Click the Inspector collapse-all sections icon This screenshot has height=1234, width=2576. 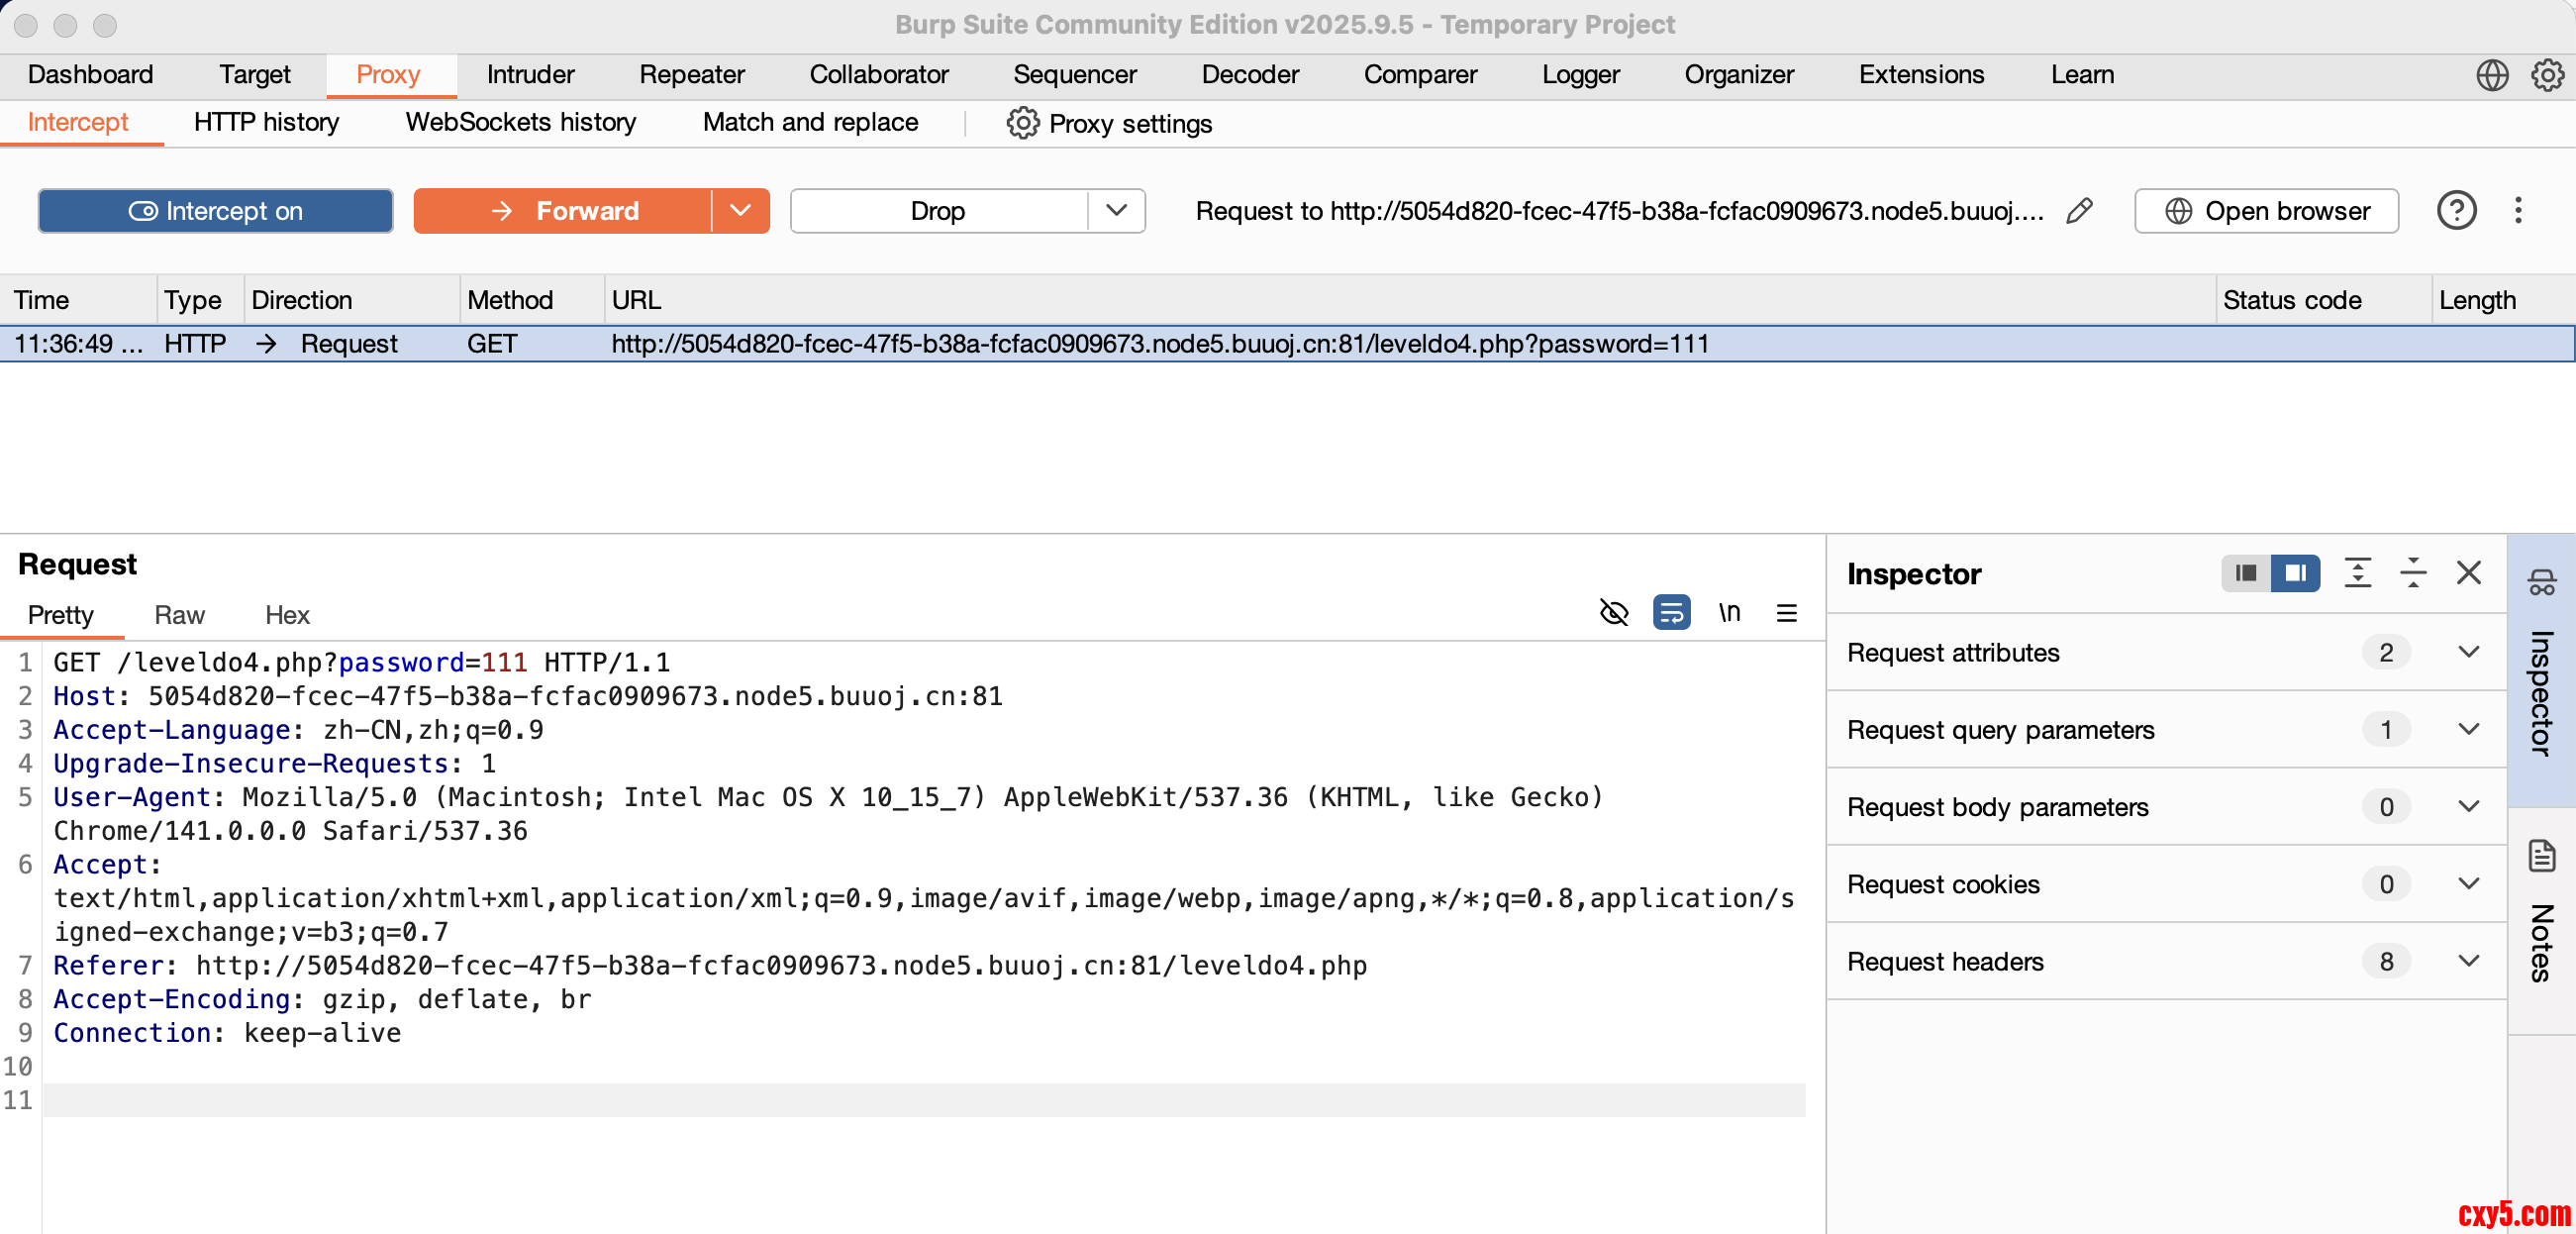2412,573
